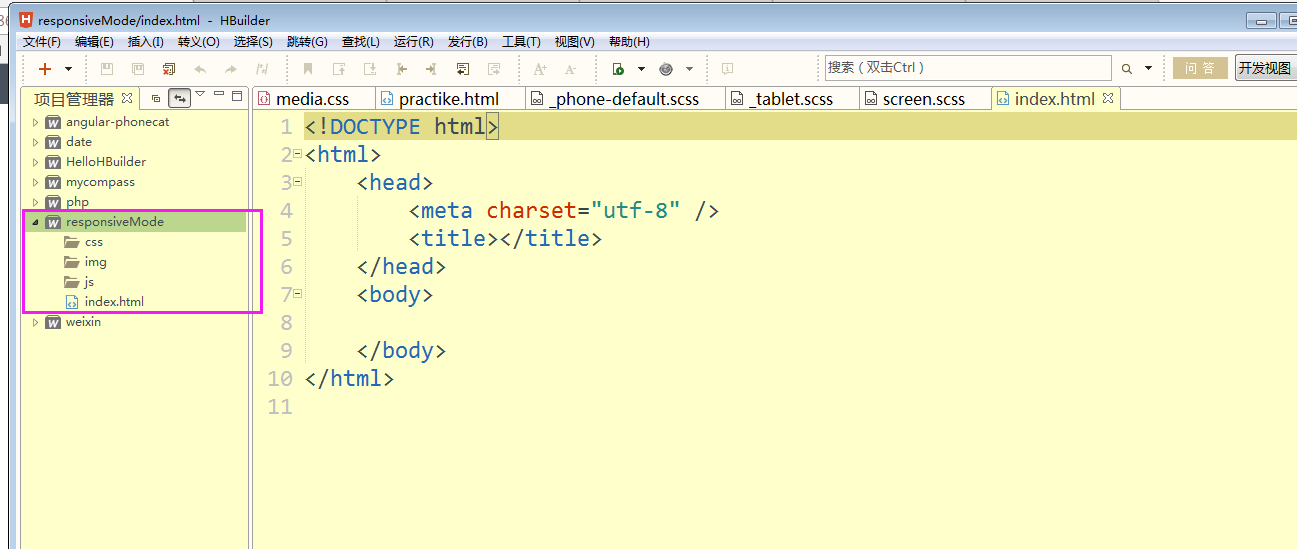This screenshot has width=1297, height=549.
Task: Click the bookmark flag toolbar icon
Action: 308,69
